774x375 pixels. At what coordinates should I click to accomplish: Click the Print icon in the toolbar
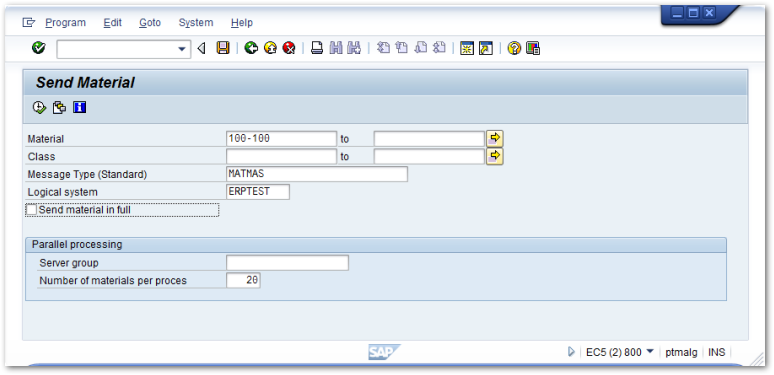pos(317,48)
